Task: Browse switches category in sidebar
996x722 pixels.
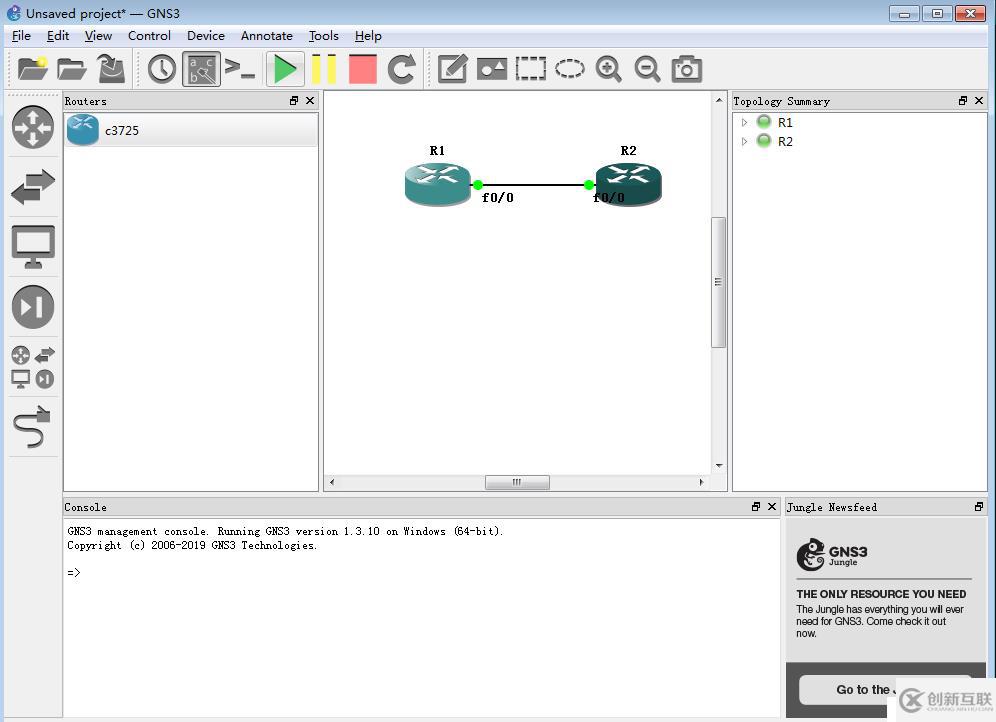Action: [x=32, y=187]
